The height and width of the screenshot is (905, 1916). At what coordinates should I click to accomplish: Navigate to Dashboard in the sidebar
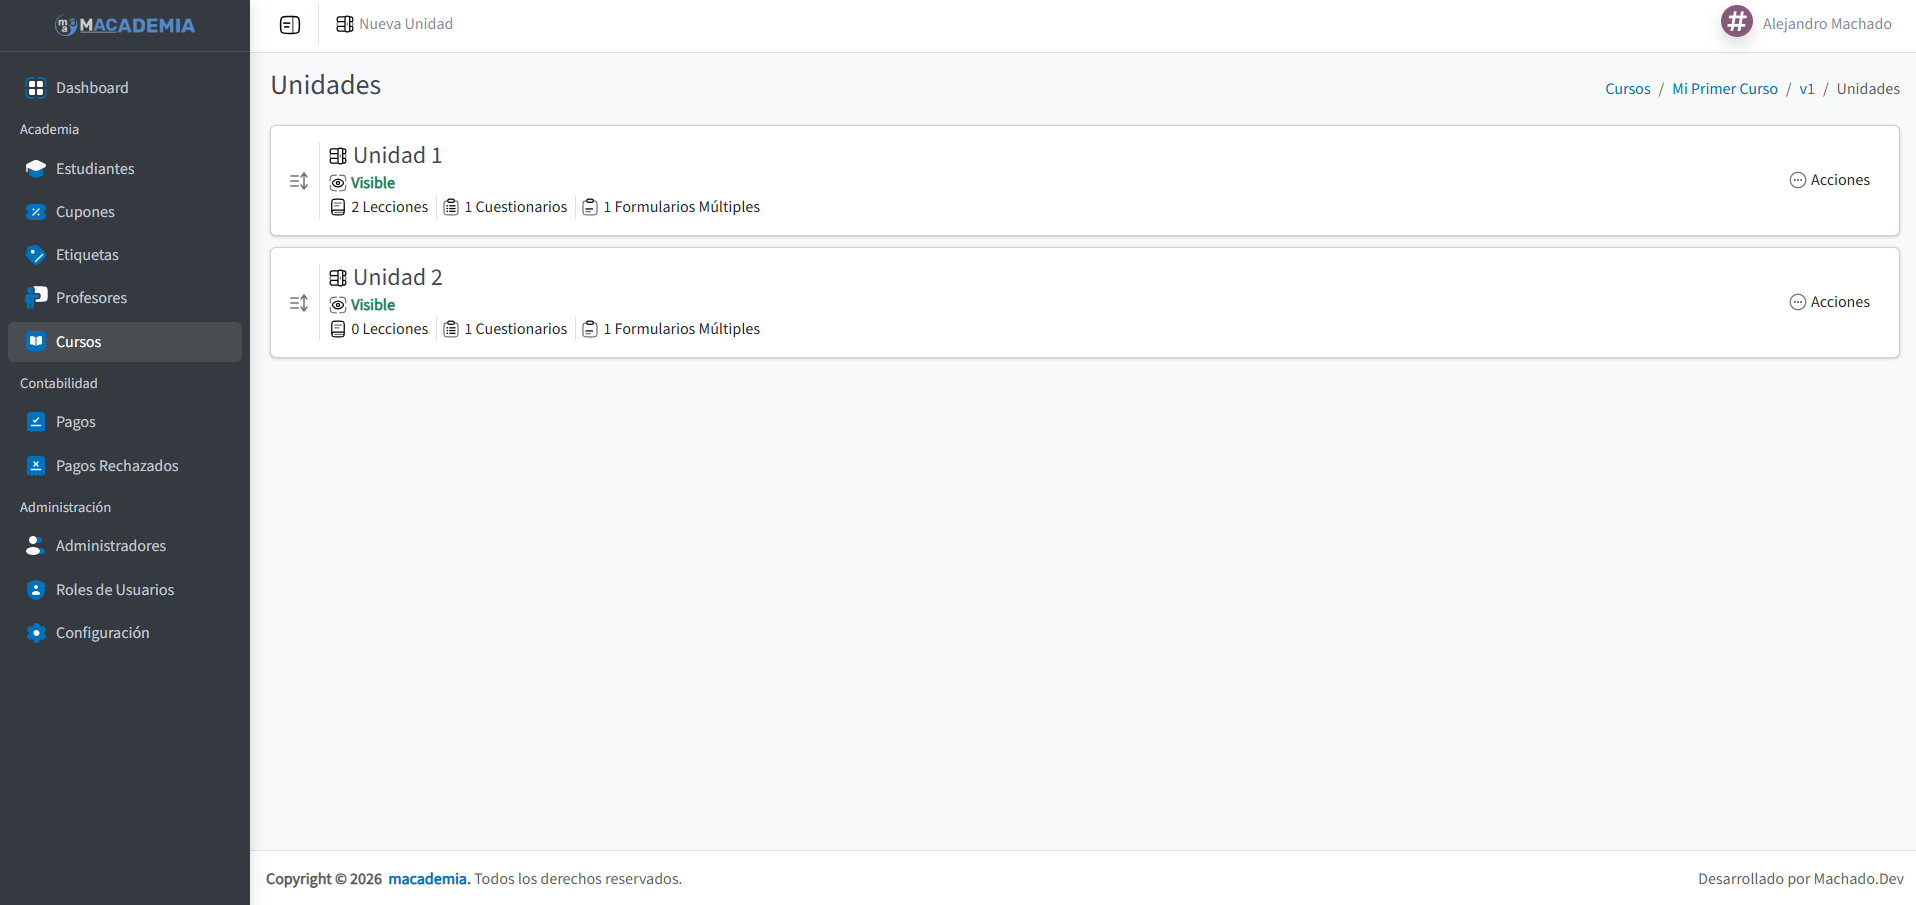click(91, 87)
